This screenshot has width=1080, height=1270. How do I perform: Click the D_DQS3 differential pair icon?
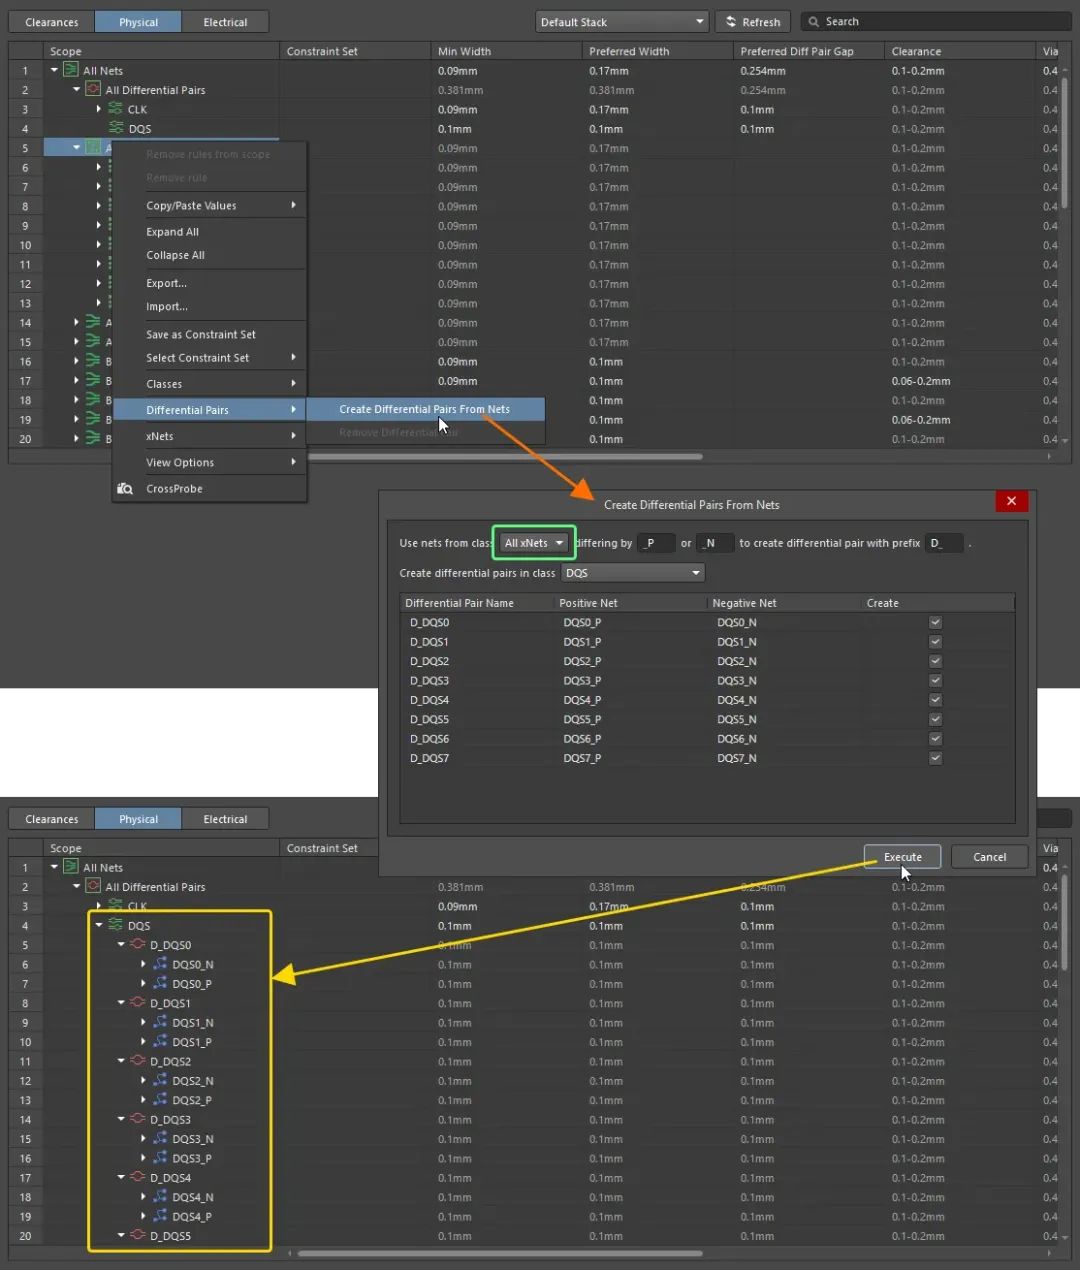(x=138, y=1119)
